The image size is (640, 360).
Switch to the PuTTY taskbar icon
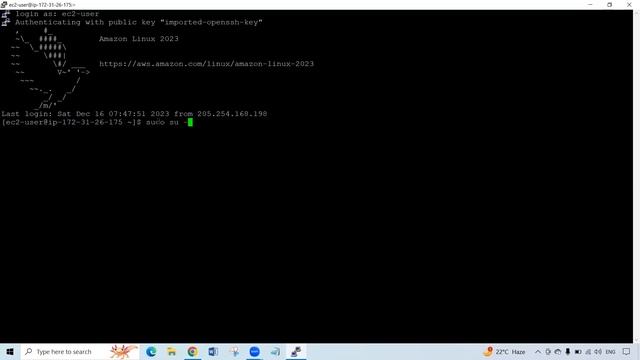coord(296,351)
